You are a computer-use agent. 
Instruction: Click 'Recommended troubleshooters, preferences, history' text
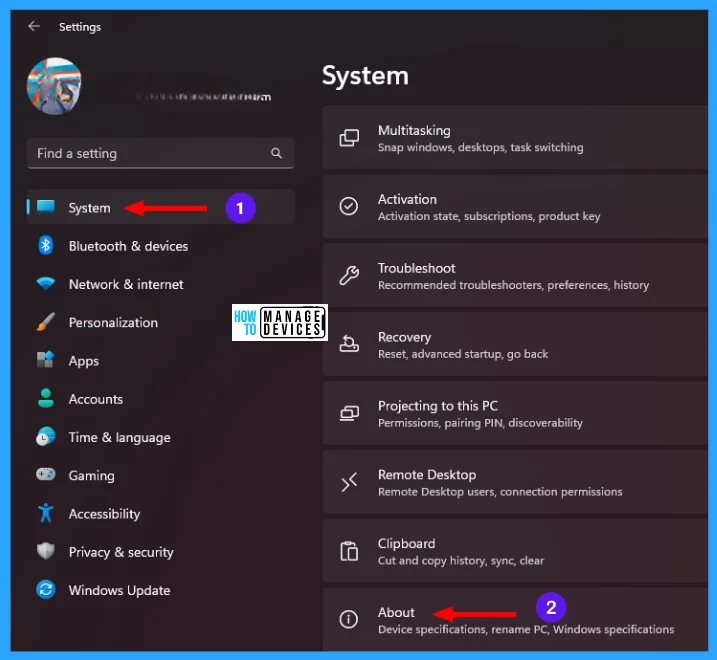point(513,285)
